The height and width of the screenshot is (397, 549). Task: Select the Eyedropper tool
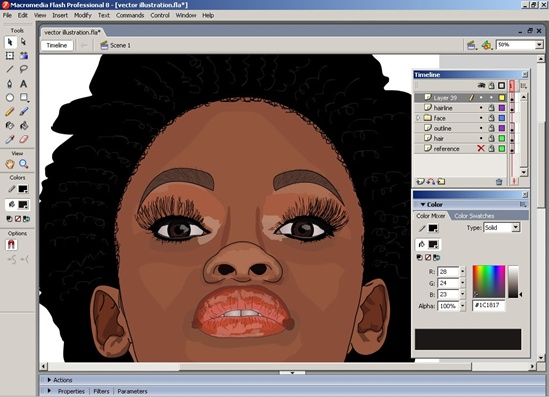pos(10,139)
